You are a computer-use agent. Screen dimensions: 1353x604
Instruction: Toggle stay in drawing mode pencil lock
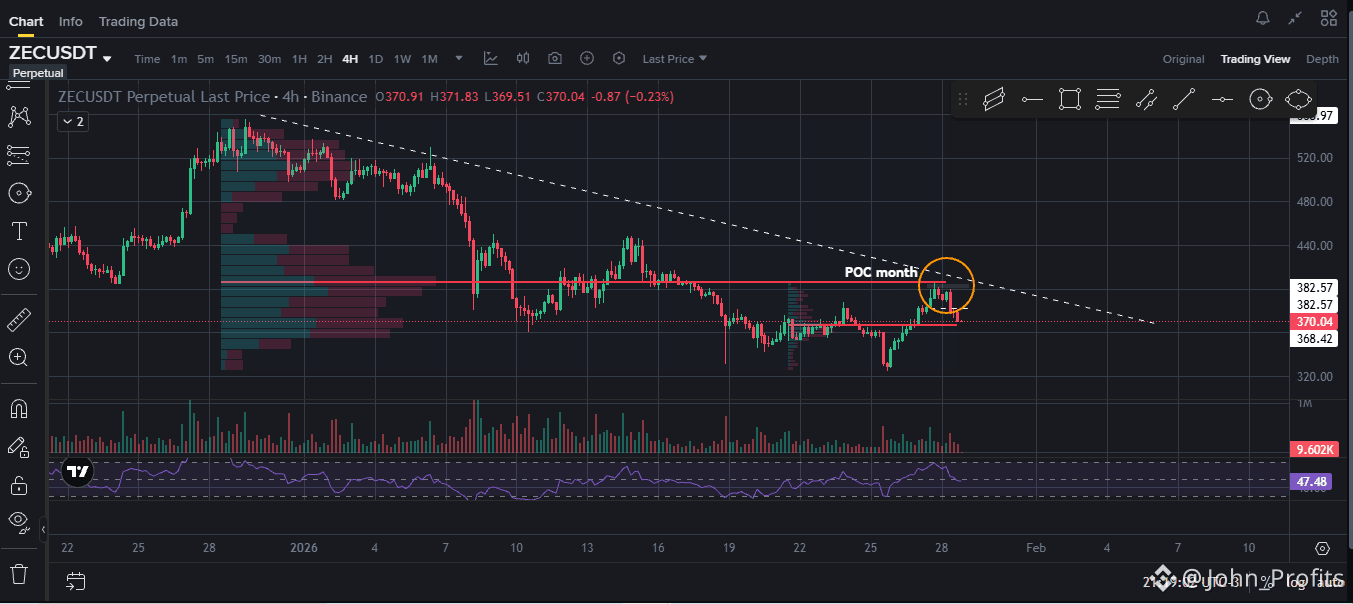18,447
